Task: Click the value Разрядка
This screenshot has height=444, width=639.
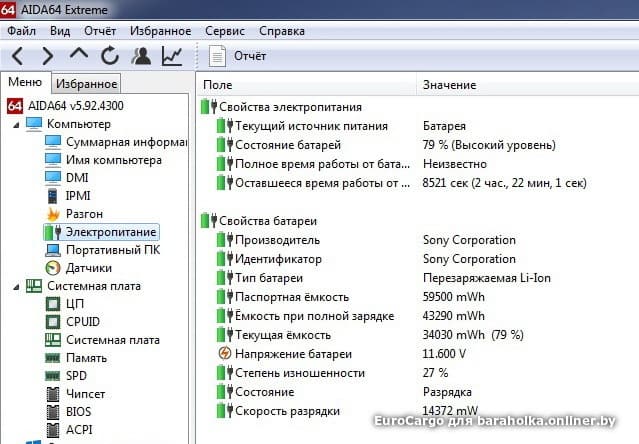Action: click(447, 392)
